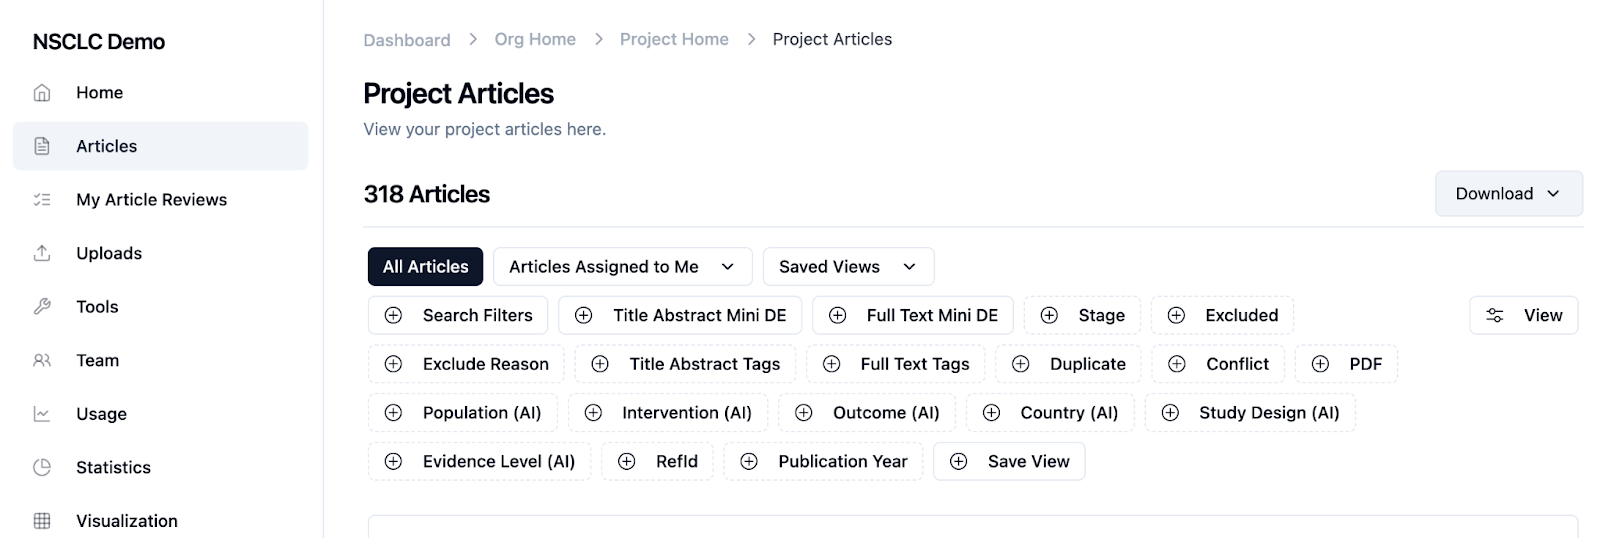Add the Duplicate filter
Screen dimensions: 1600x538
pos(1068,364)
